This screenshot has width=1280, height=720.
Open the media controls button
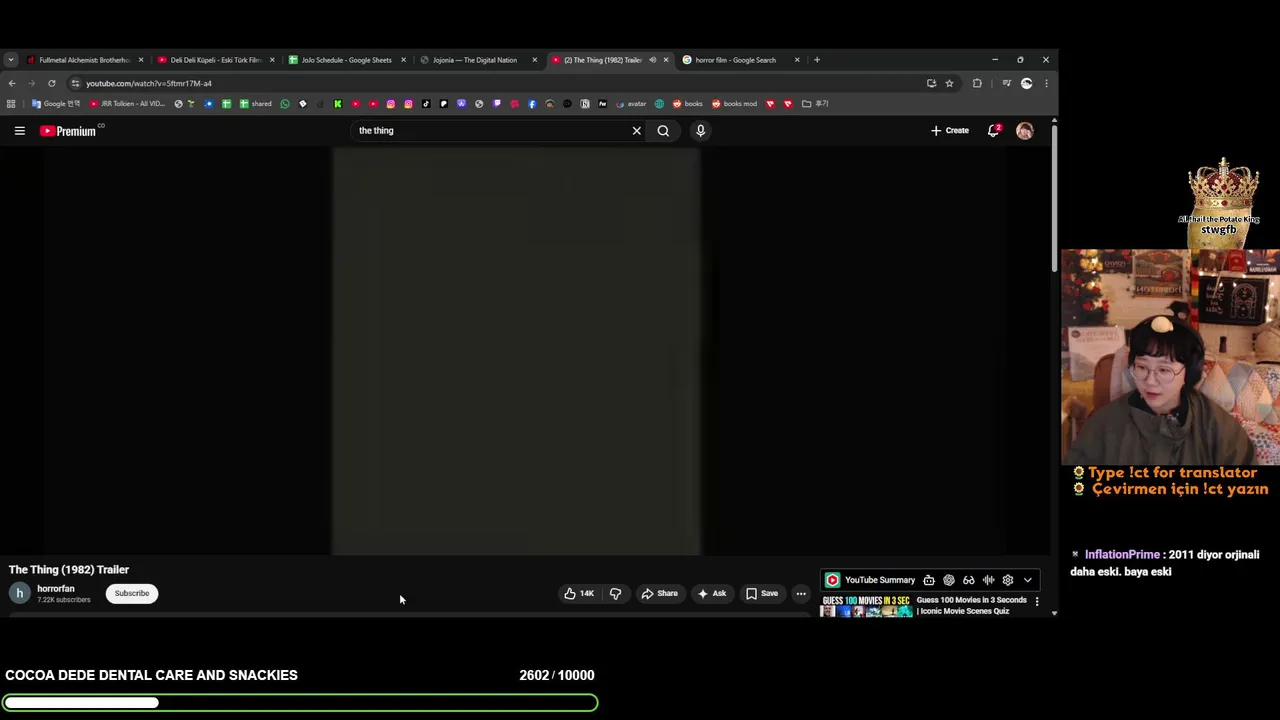(x=1006, y=84)
